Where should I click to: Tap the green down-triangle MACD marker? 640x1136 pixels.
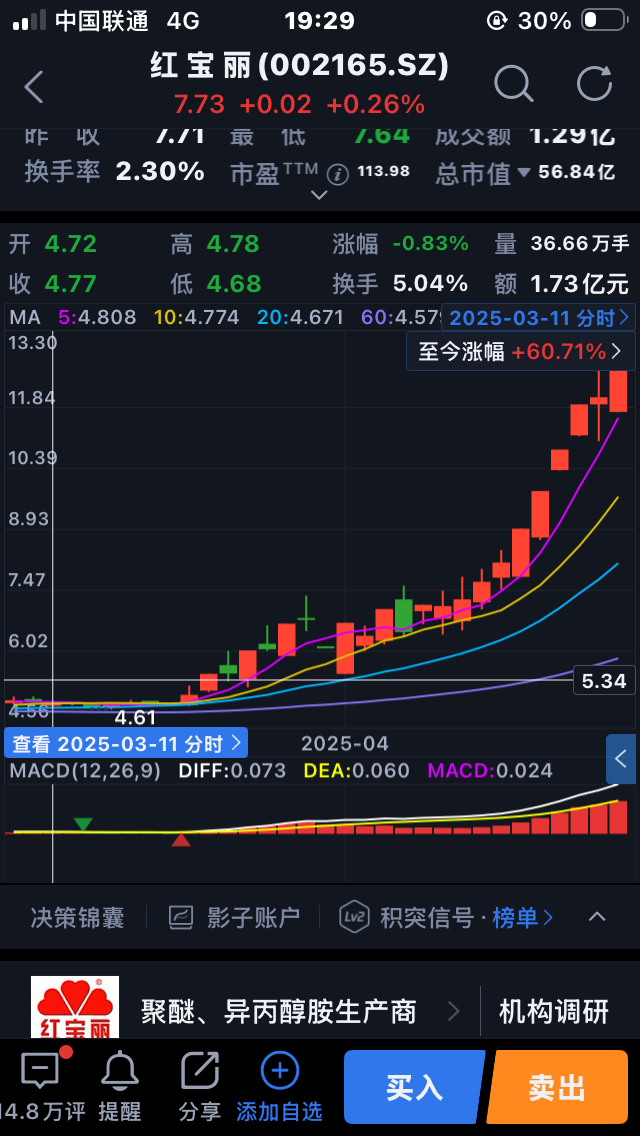83,824
